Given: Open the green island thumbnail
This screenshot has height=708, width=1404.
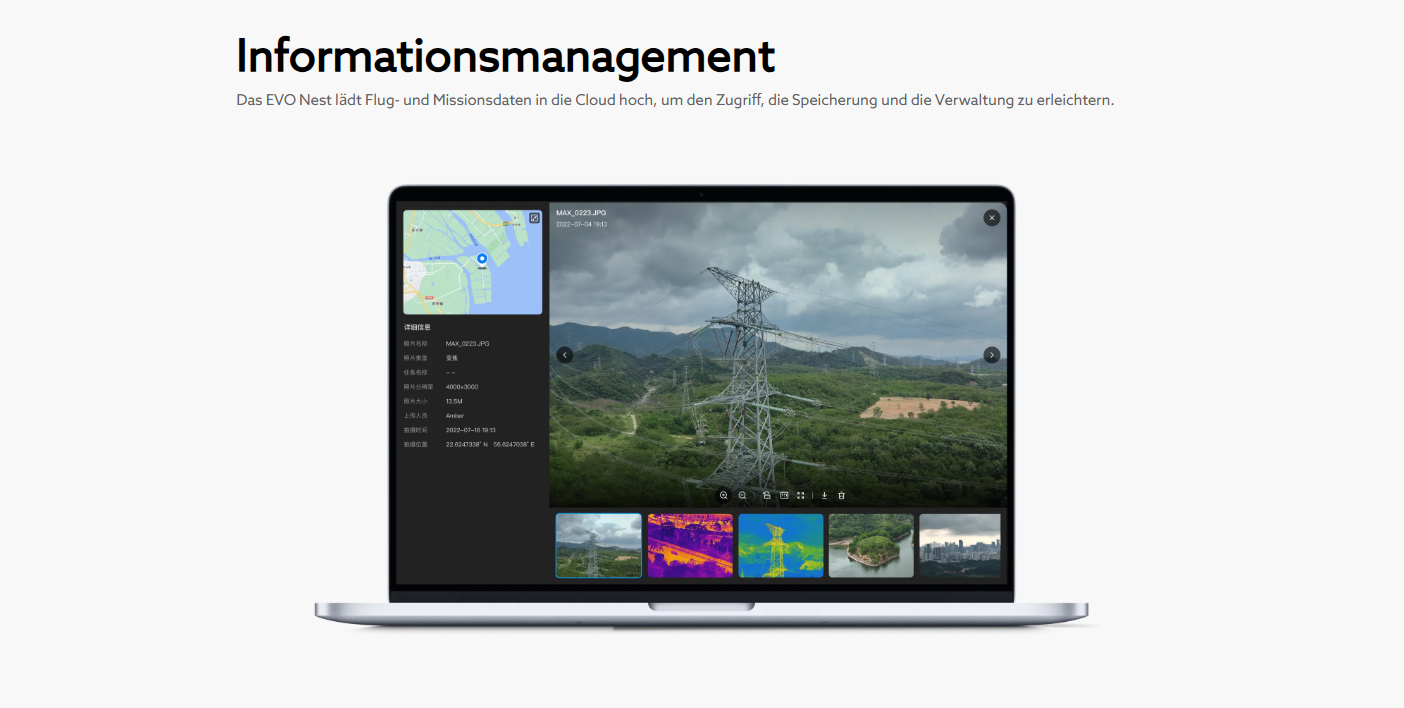Looking at the screenshot, I should point(871,545).
